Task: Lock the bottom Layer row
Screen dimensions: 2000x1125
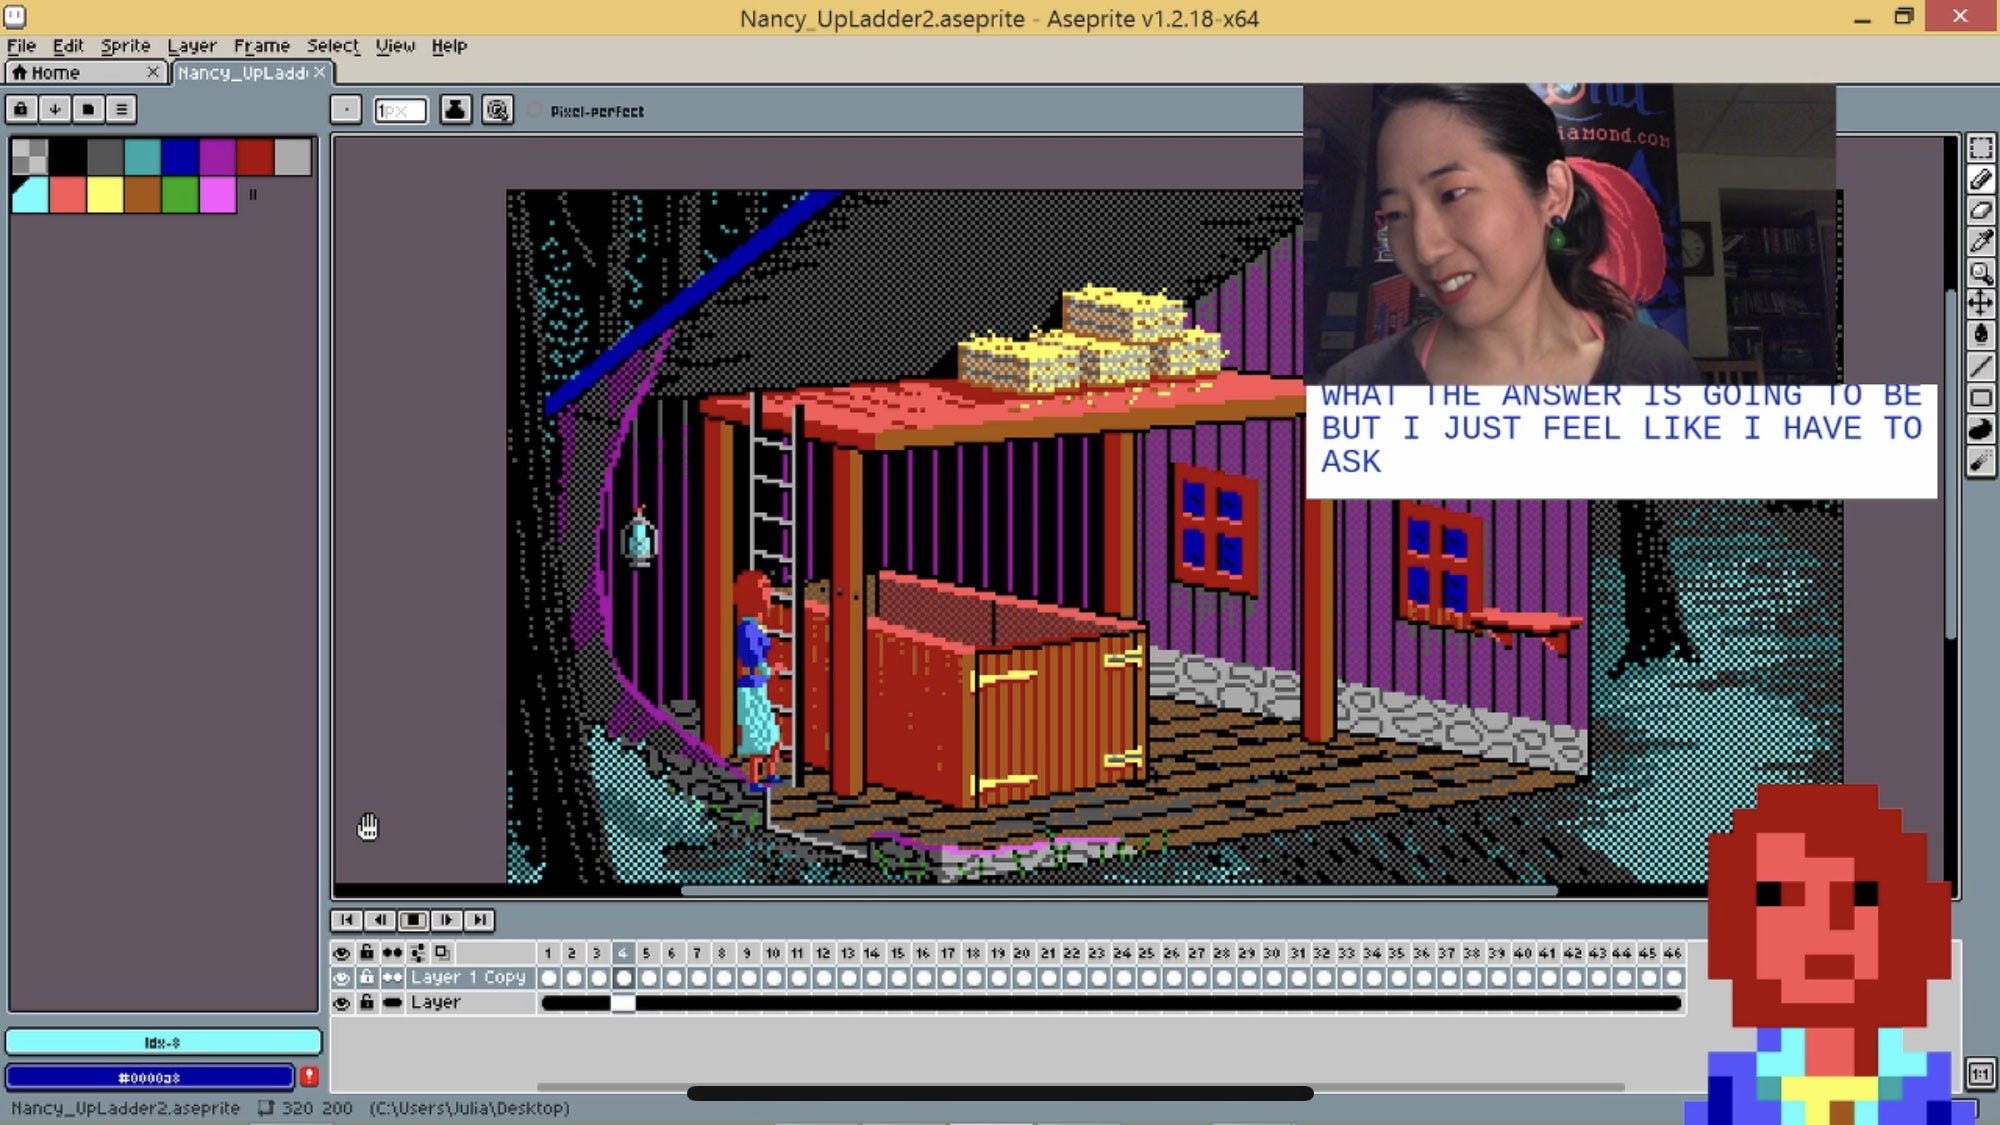Action: tap(367, 1003)
